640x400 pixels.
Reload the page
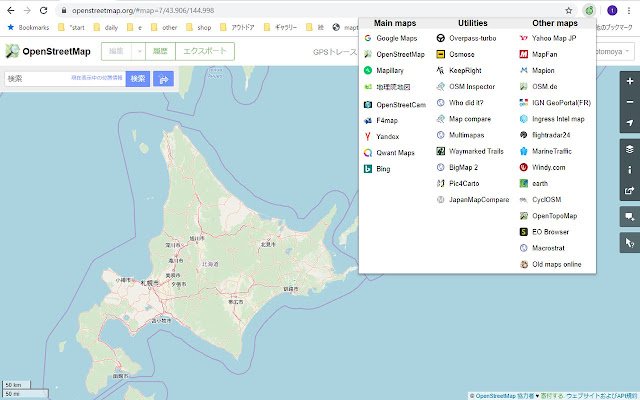pyautogui.click(x=43, y=10)
